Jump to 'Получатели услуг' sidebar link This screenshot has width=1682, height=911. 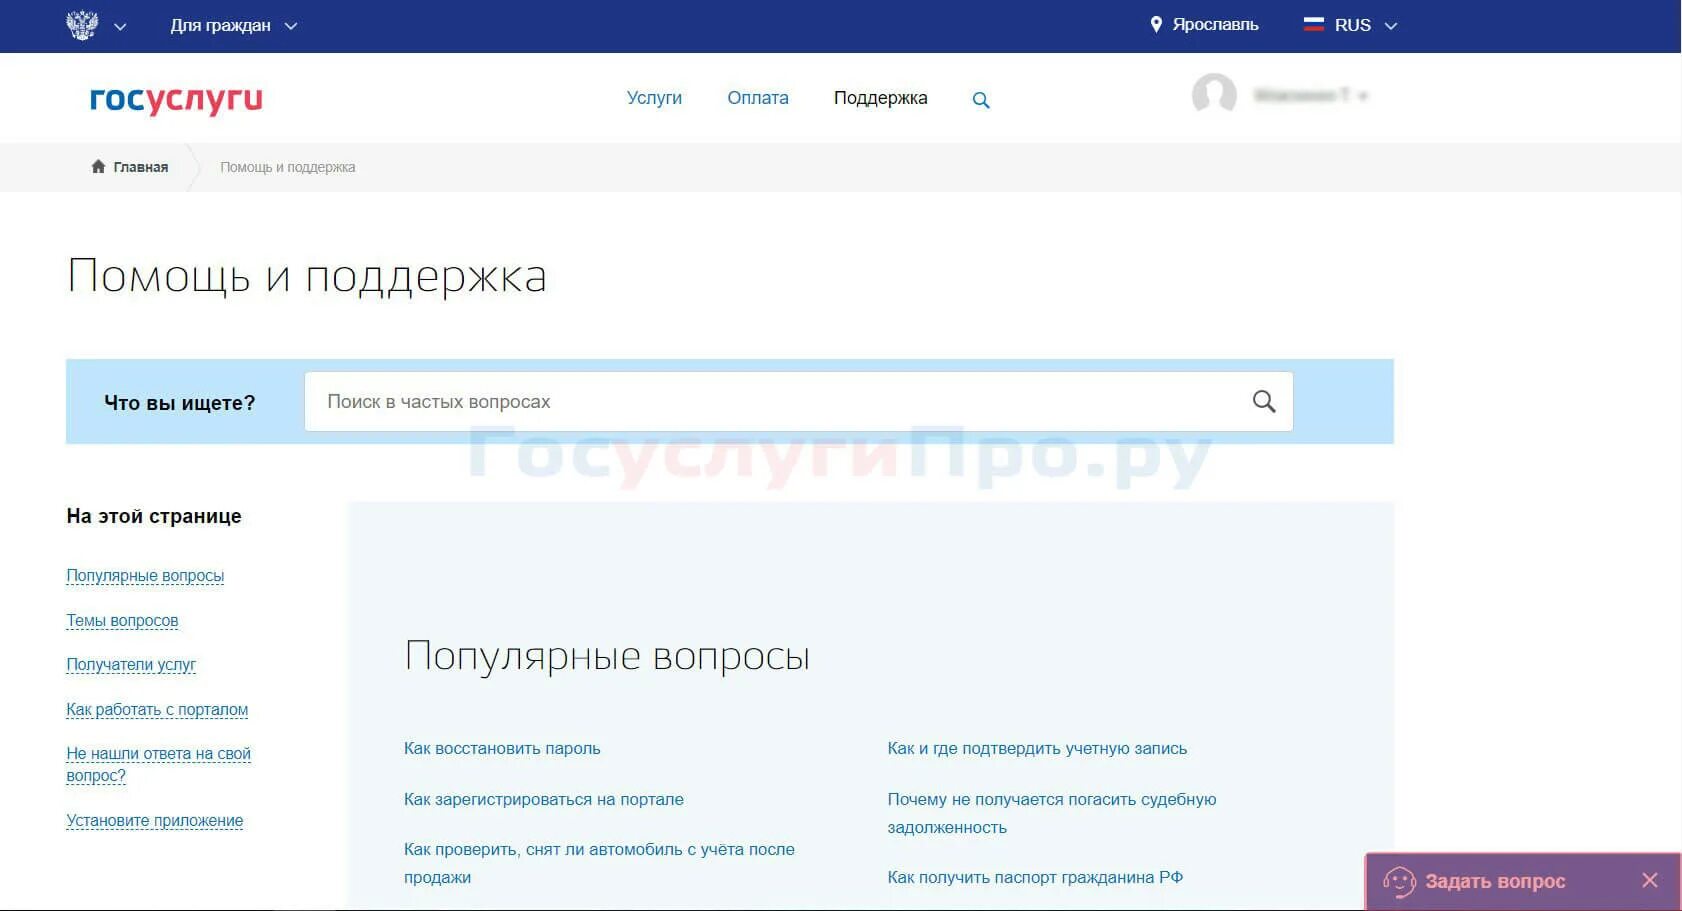point(131,665)
